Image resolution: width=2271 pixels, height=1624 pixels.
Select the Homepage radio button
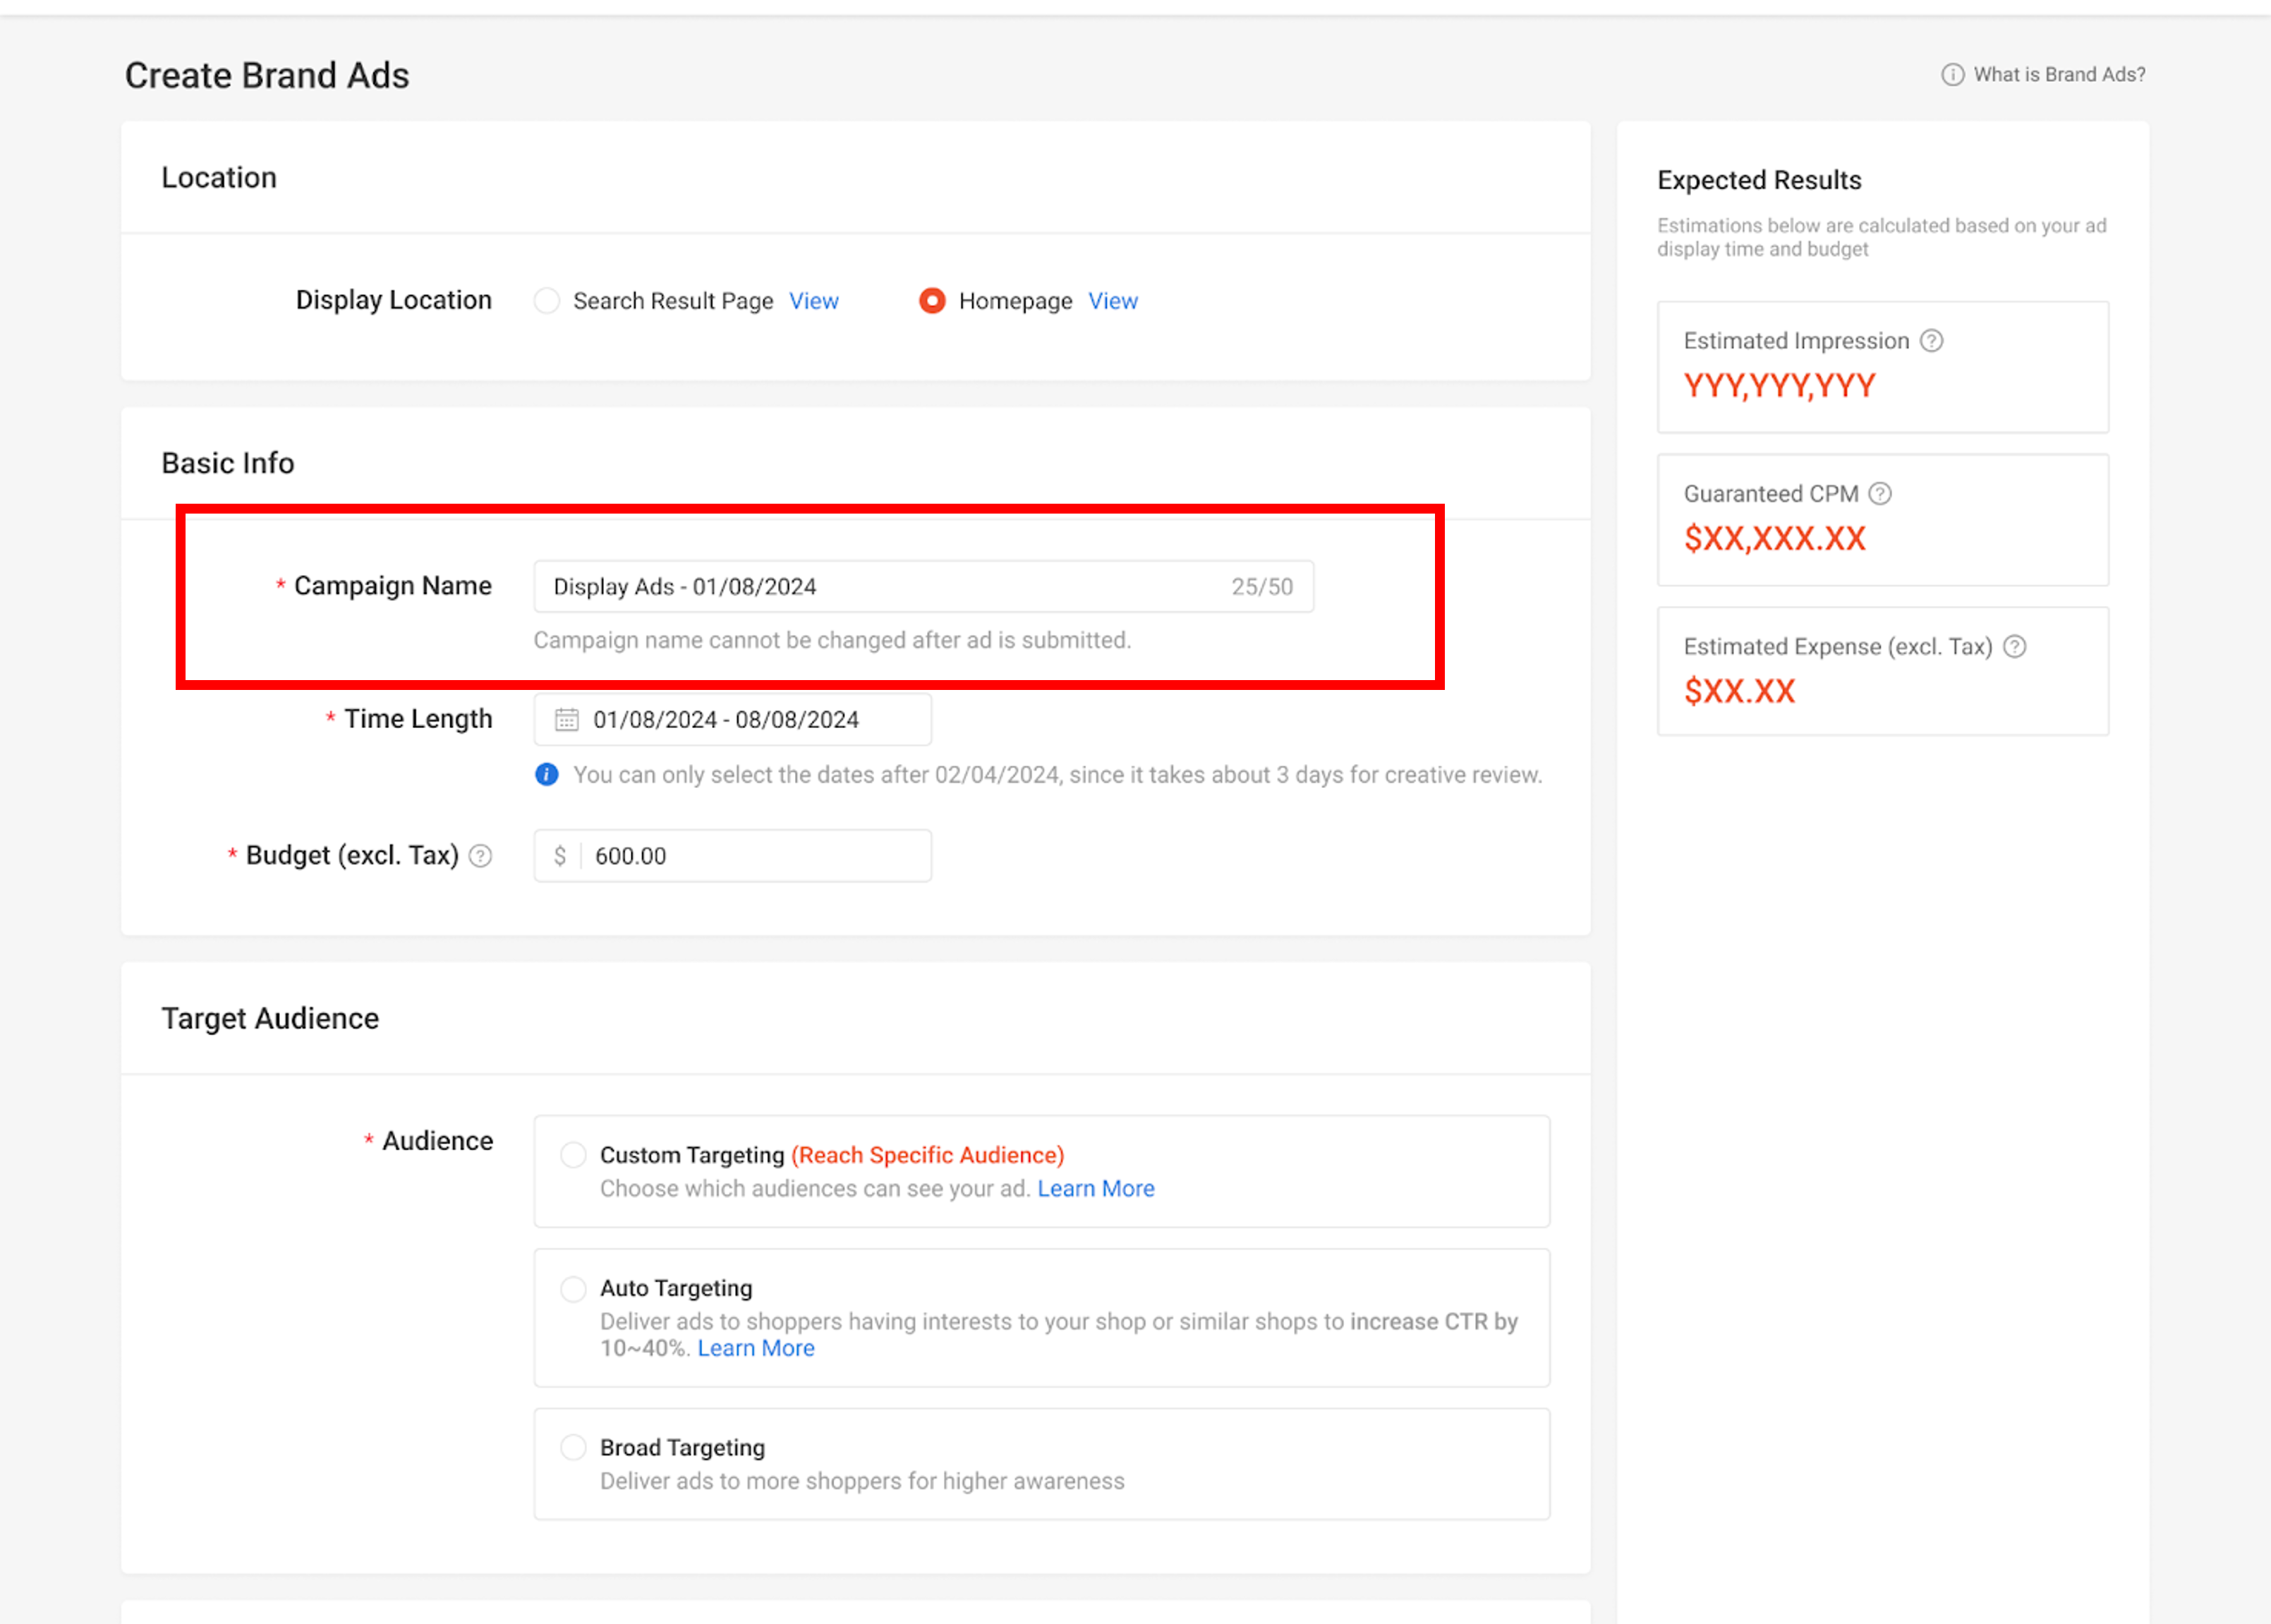(x=931, y=300)
